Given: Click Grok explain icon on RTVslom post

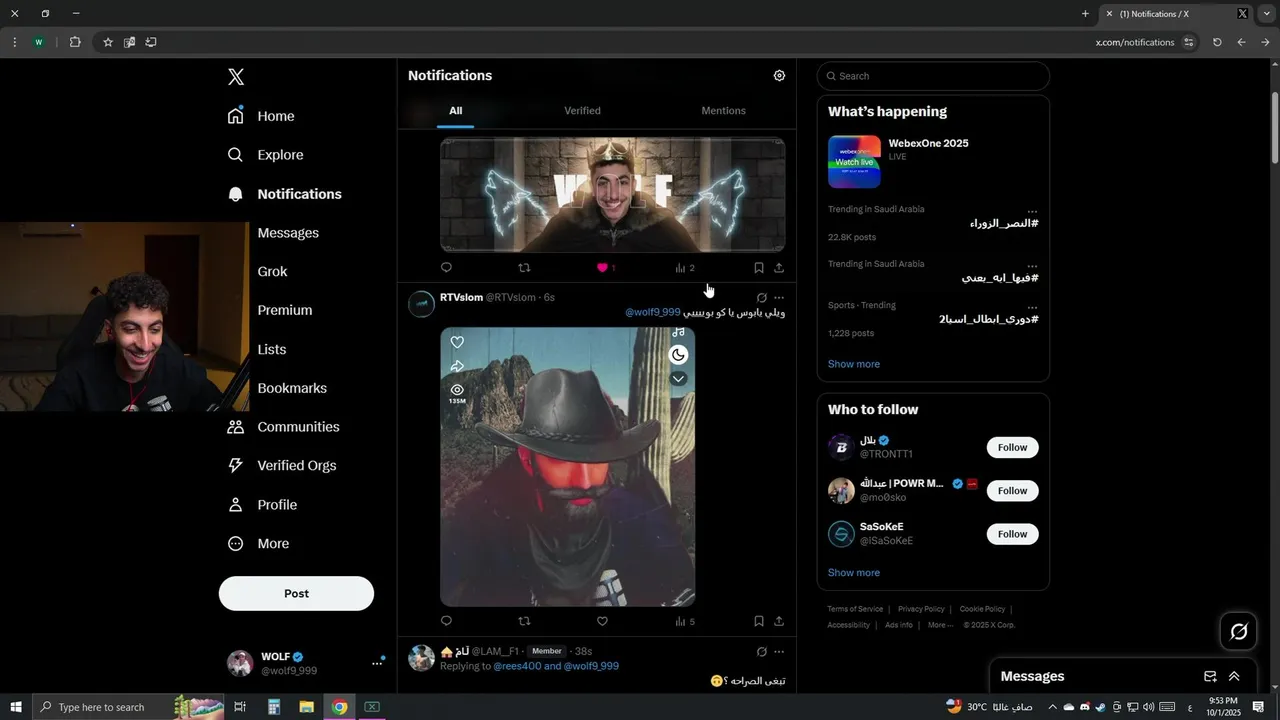Looking at the screenshot, I should tap(762, 297).
